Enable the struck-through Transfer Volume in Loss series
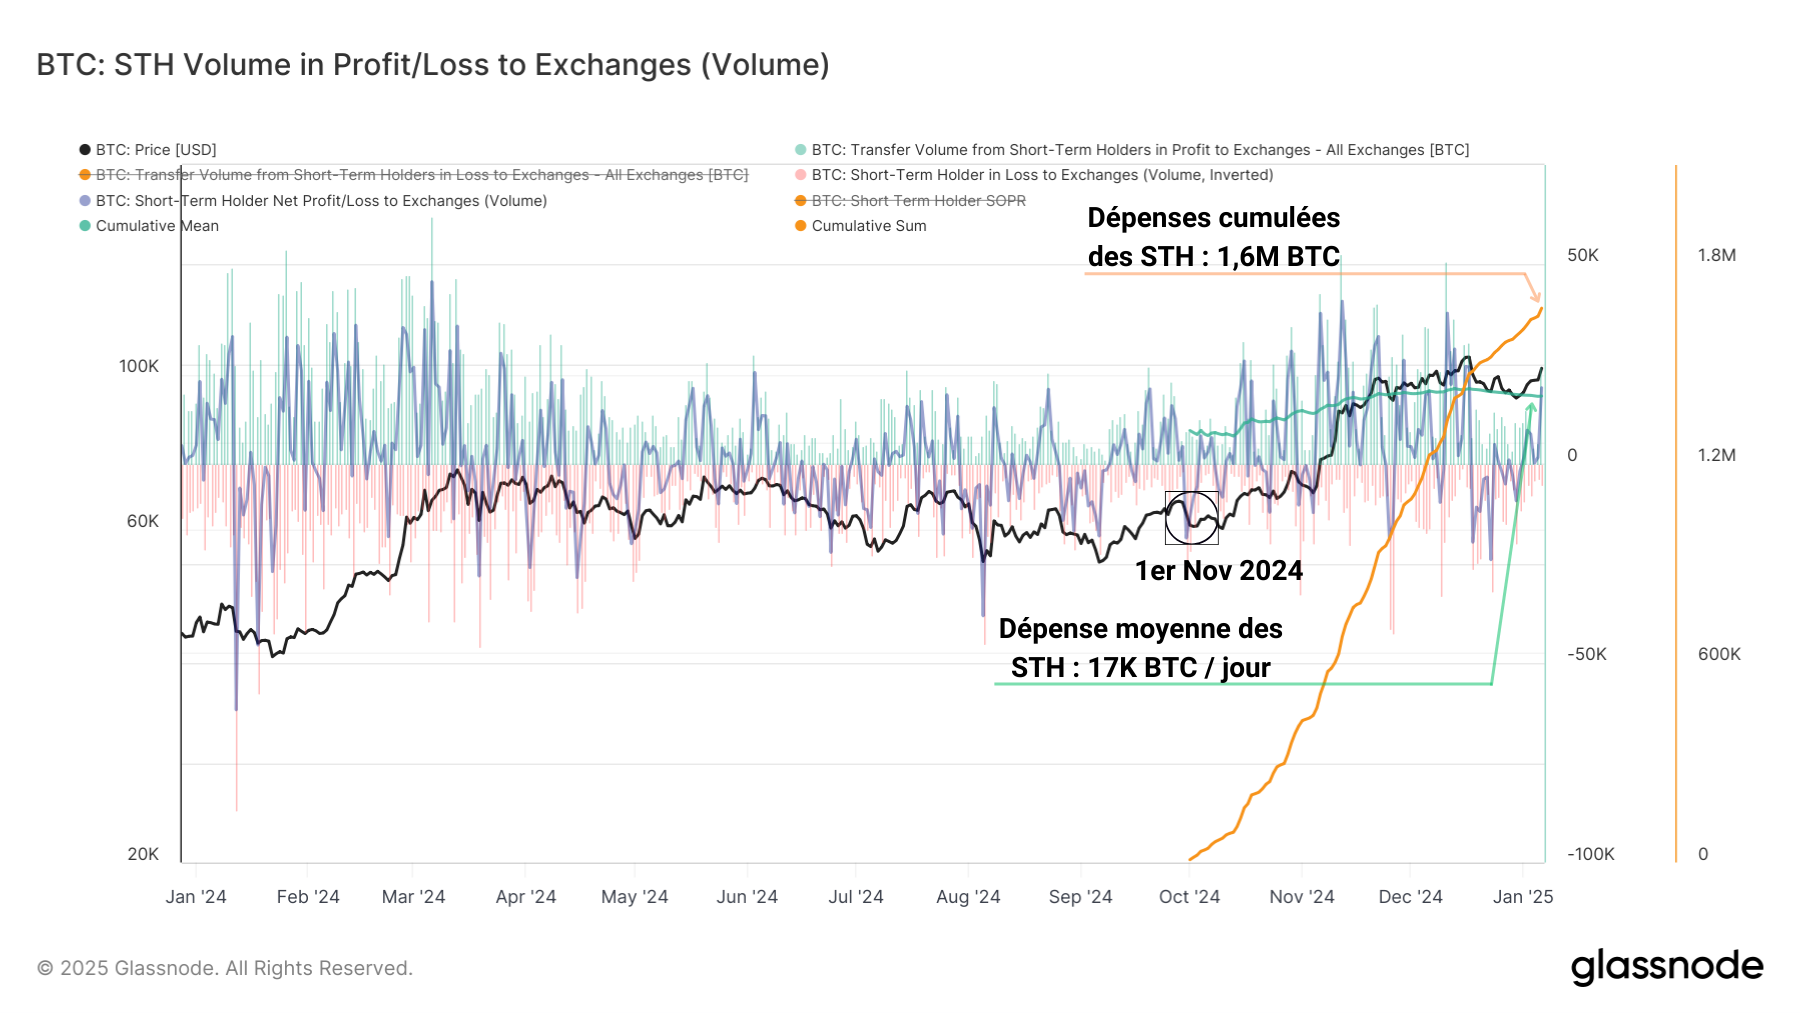Screen dimensions: 1800x1013 coord(421,175)
